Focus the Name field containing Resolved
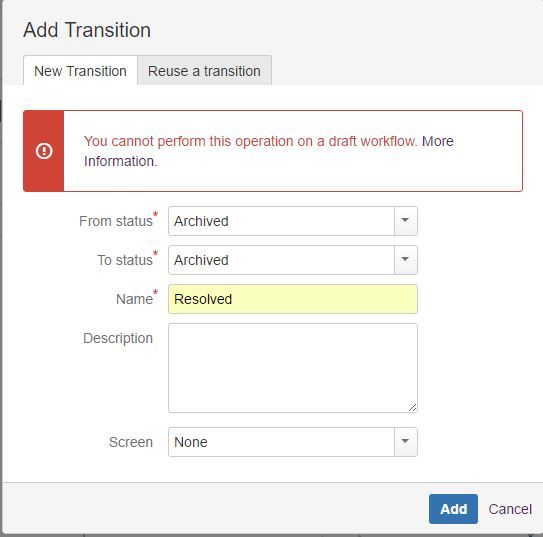543x537 pixels. click(293, 299)
